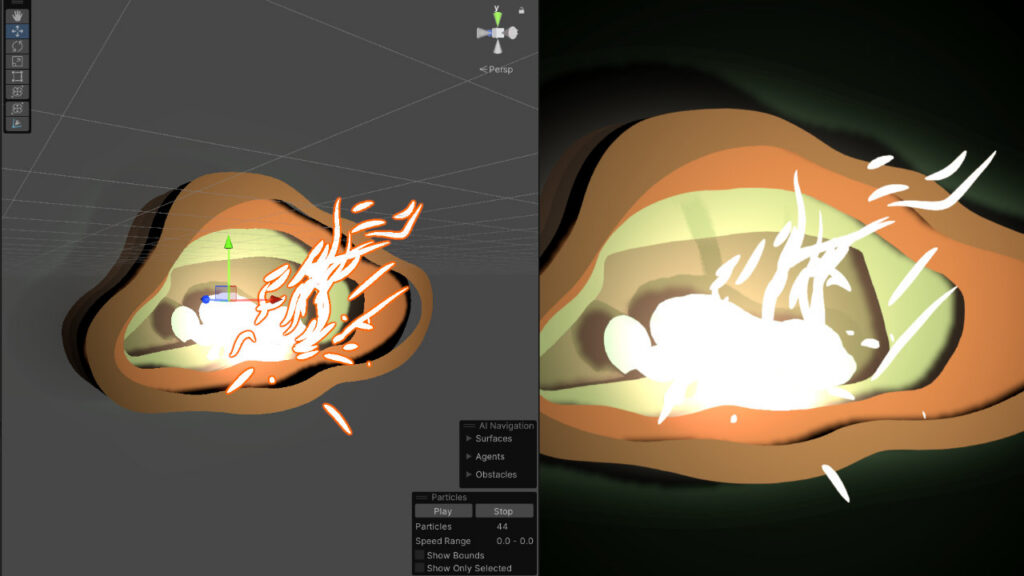Click the bottom icon in the tools toolbar
This screenshot has height=576, width=1024.
click(17, 123)
